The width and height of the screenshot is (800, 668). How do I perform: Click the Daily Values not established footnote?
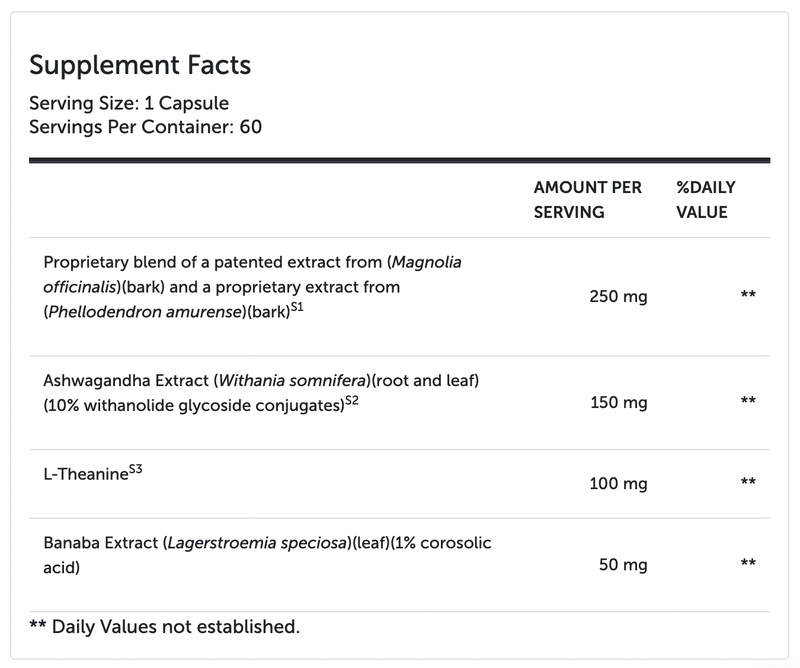point(165,627)
